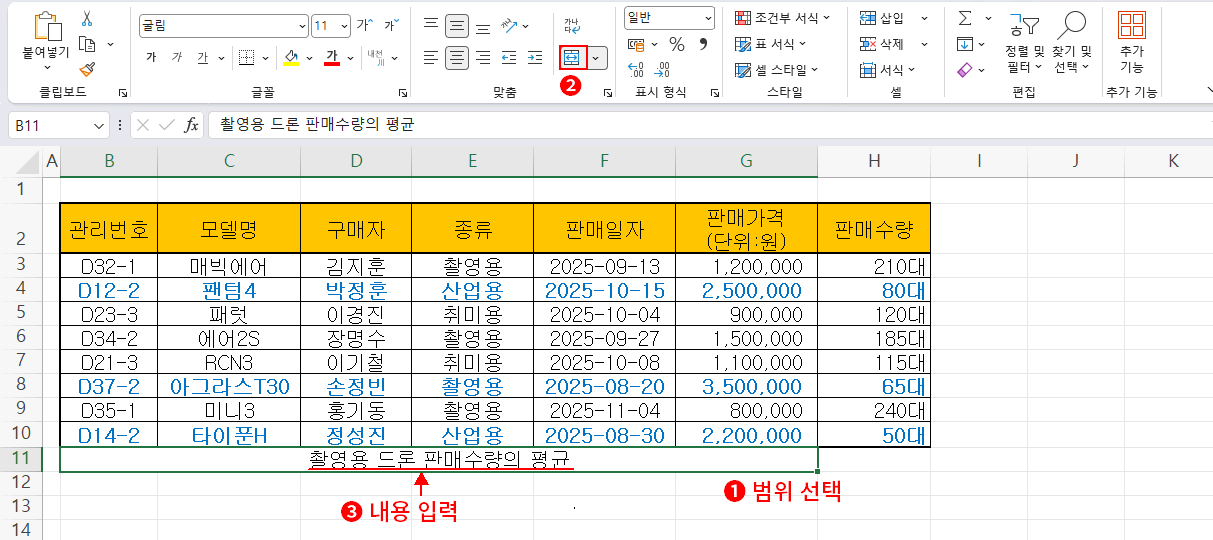This screenshot has width=1213, height=540.
Task: Toggle italic (가) formatting
Action: 176,57
